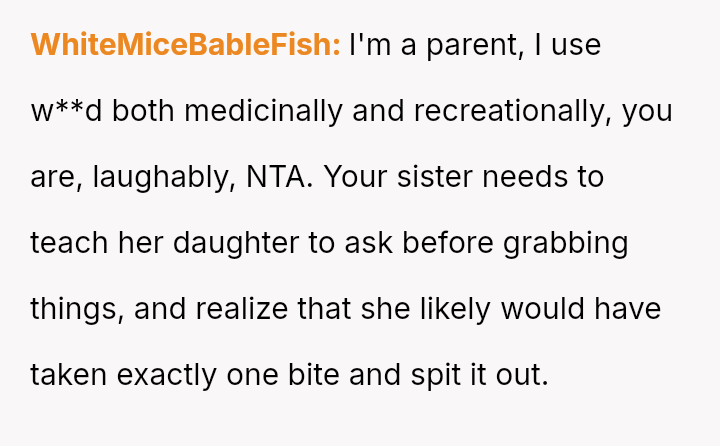Viewport: 720px width, 446px height.
Task: Click the censored word "w**d"
Action: (x=67, y=112)
